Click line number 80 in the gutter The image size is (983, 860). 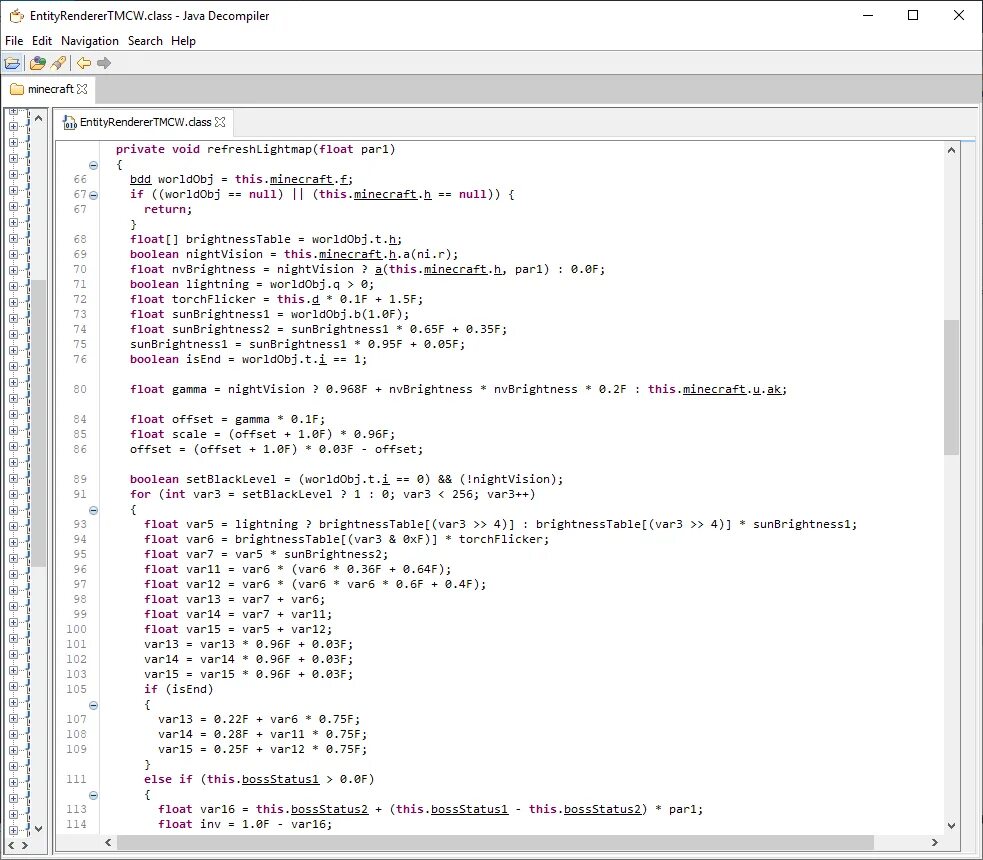[x=80, y=389]
